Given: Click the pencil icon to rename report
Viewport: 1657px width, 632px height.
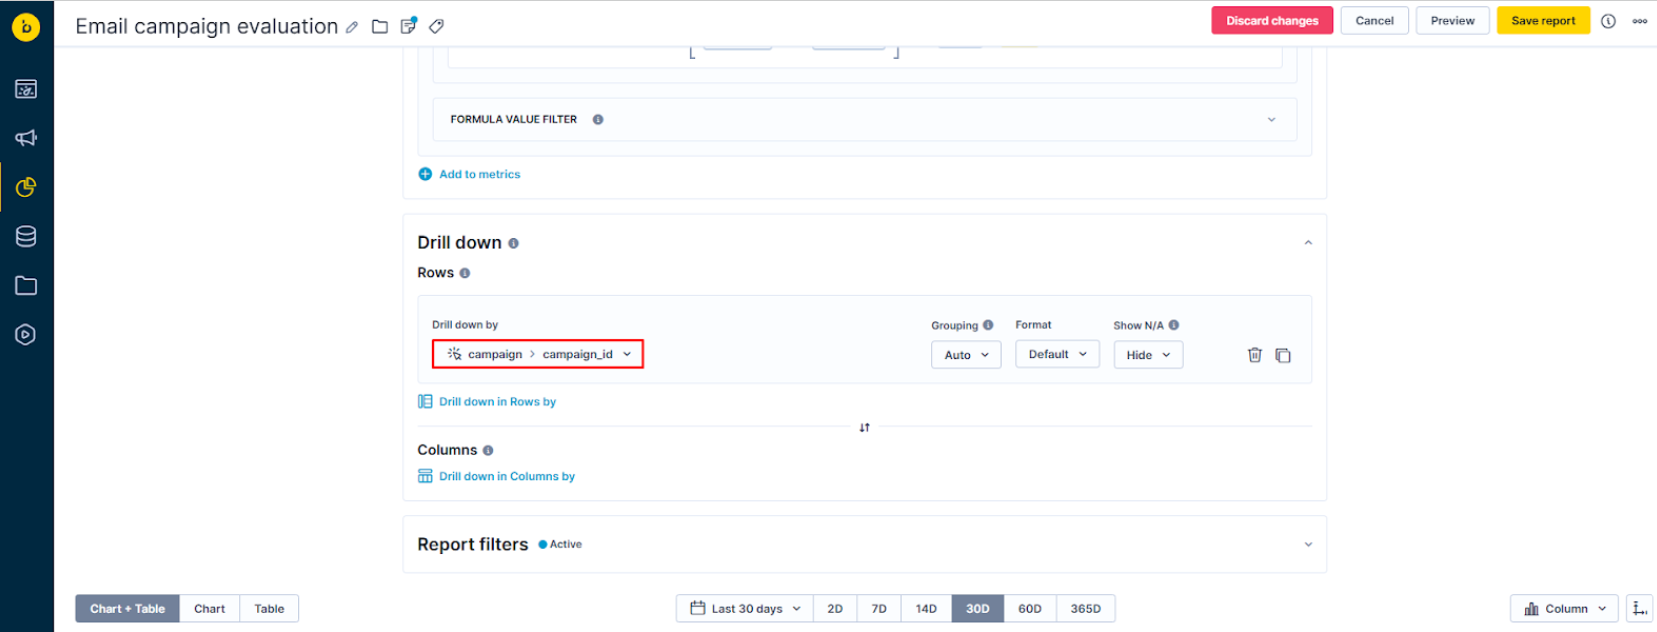Looking at the screenshot, I should 352,27.
